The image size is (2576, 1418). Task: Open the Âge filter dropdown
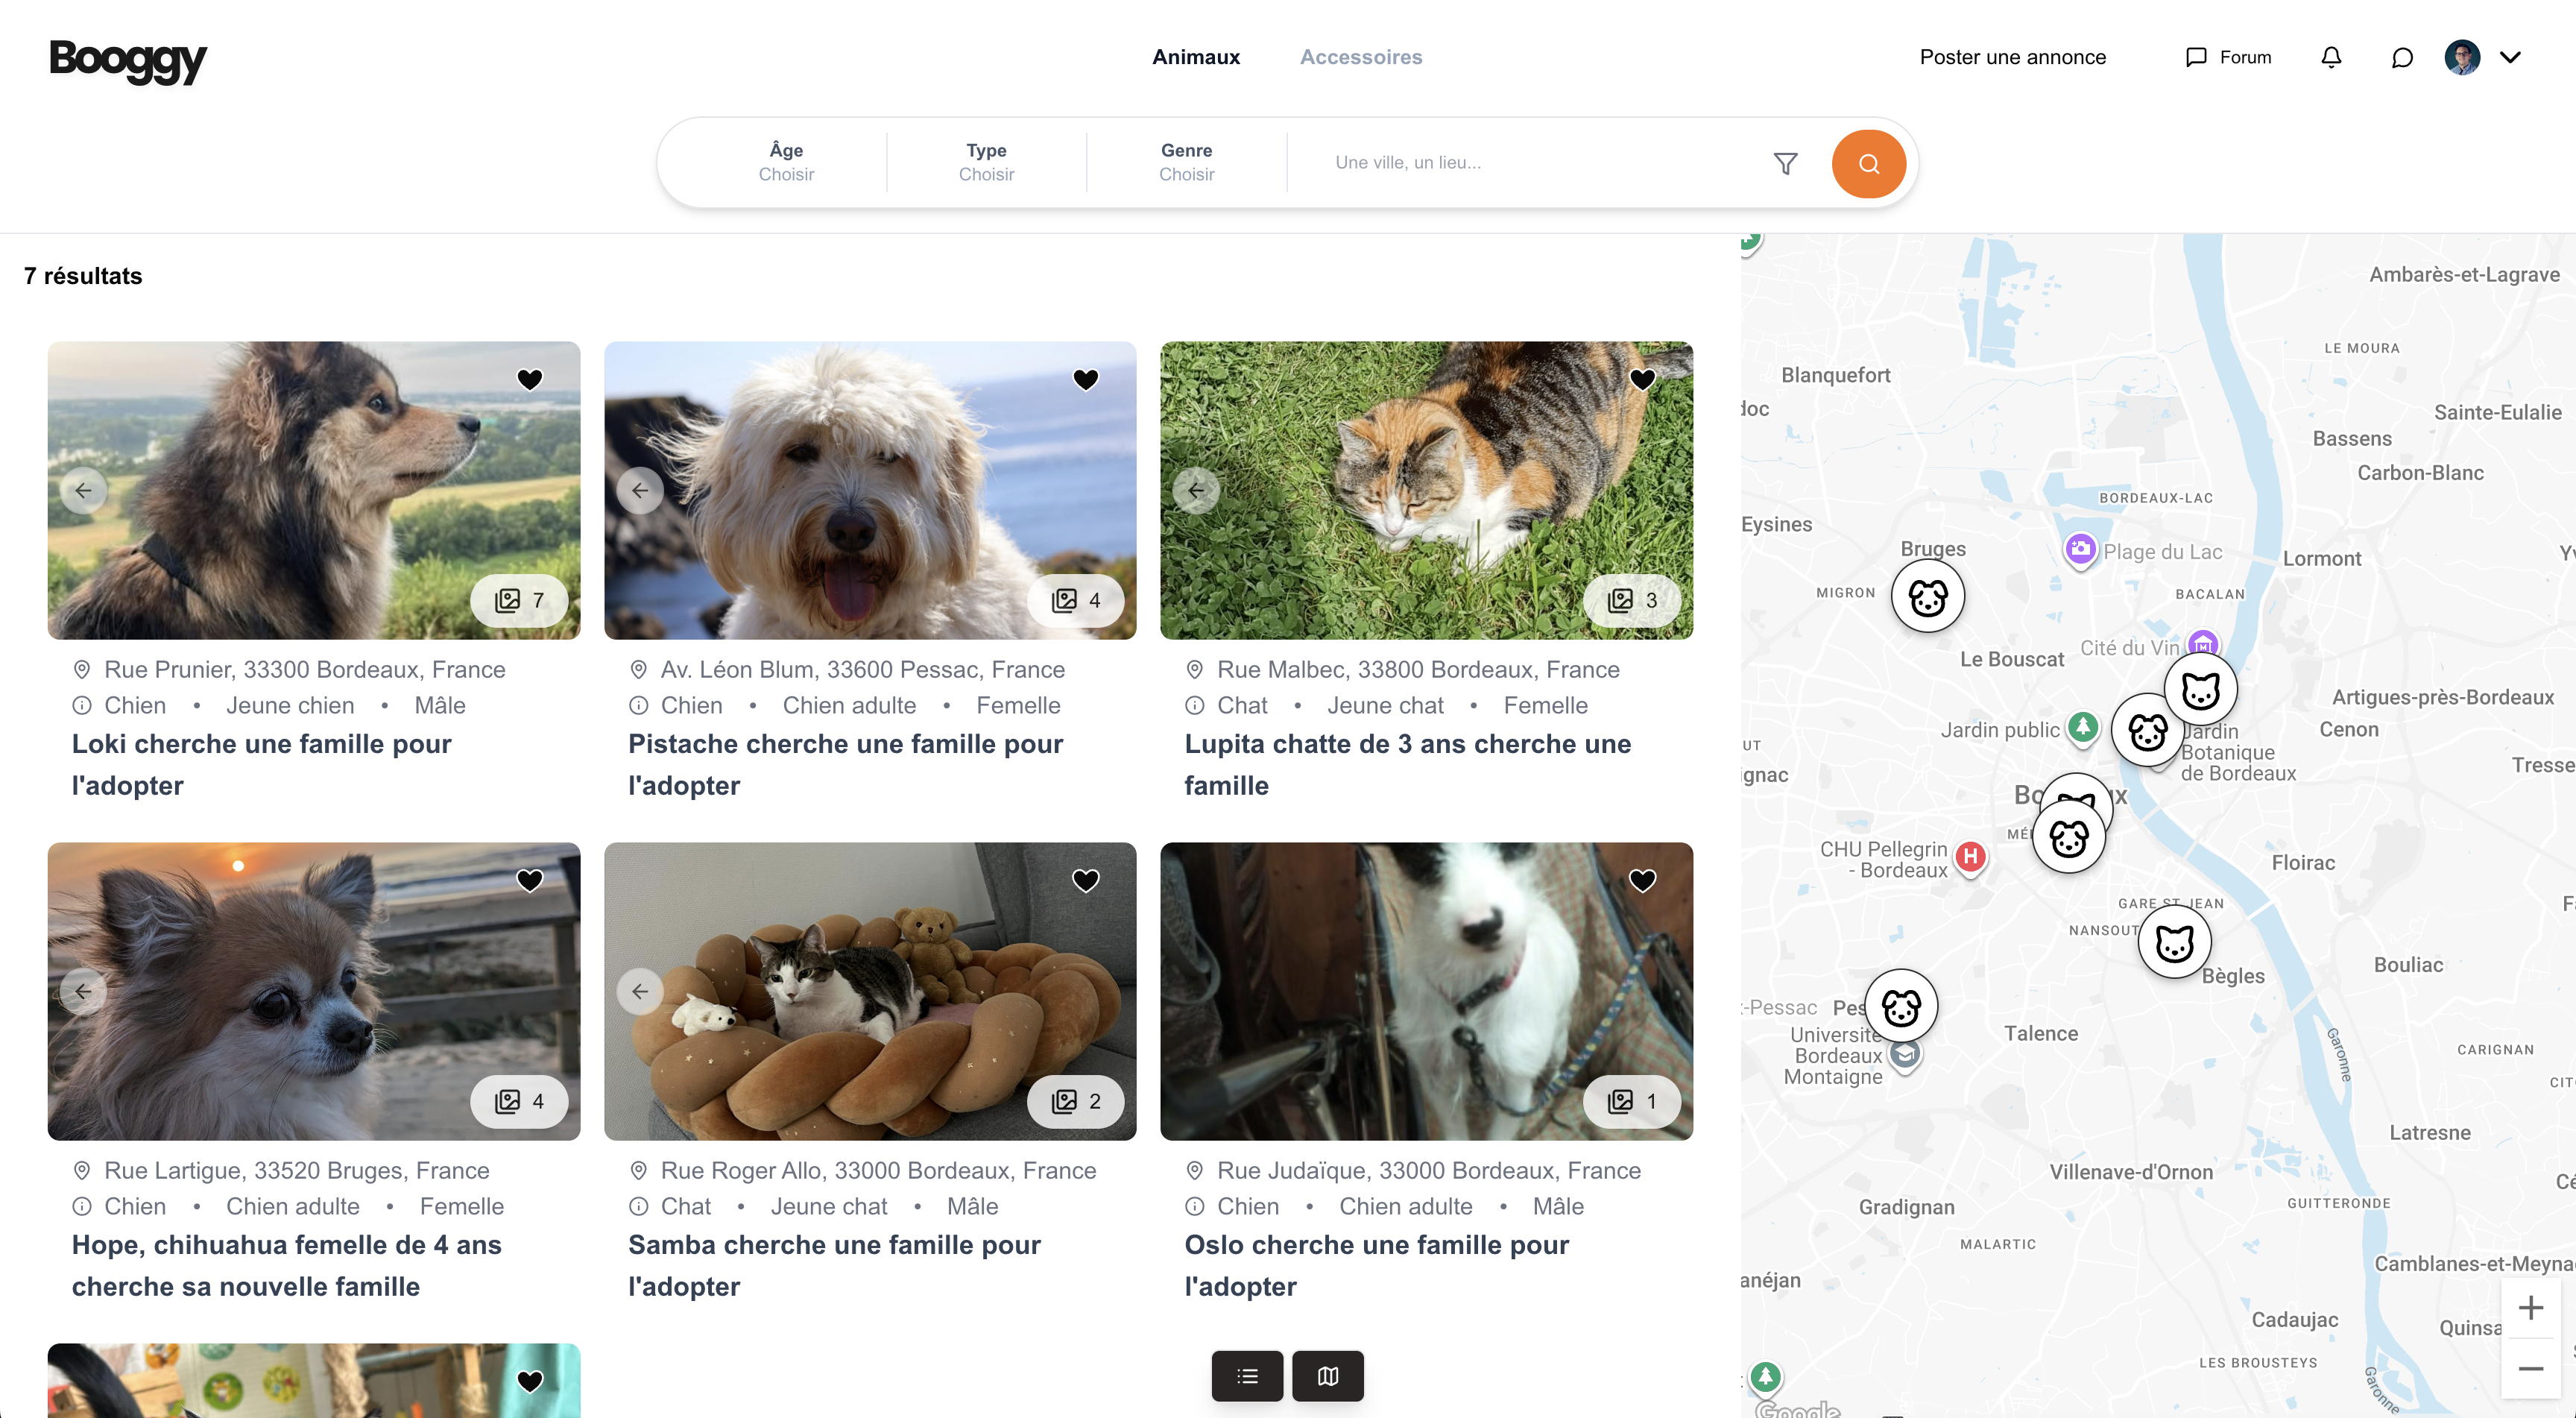786,162
